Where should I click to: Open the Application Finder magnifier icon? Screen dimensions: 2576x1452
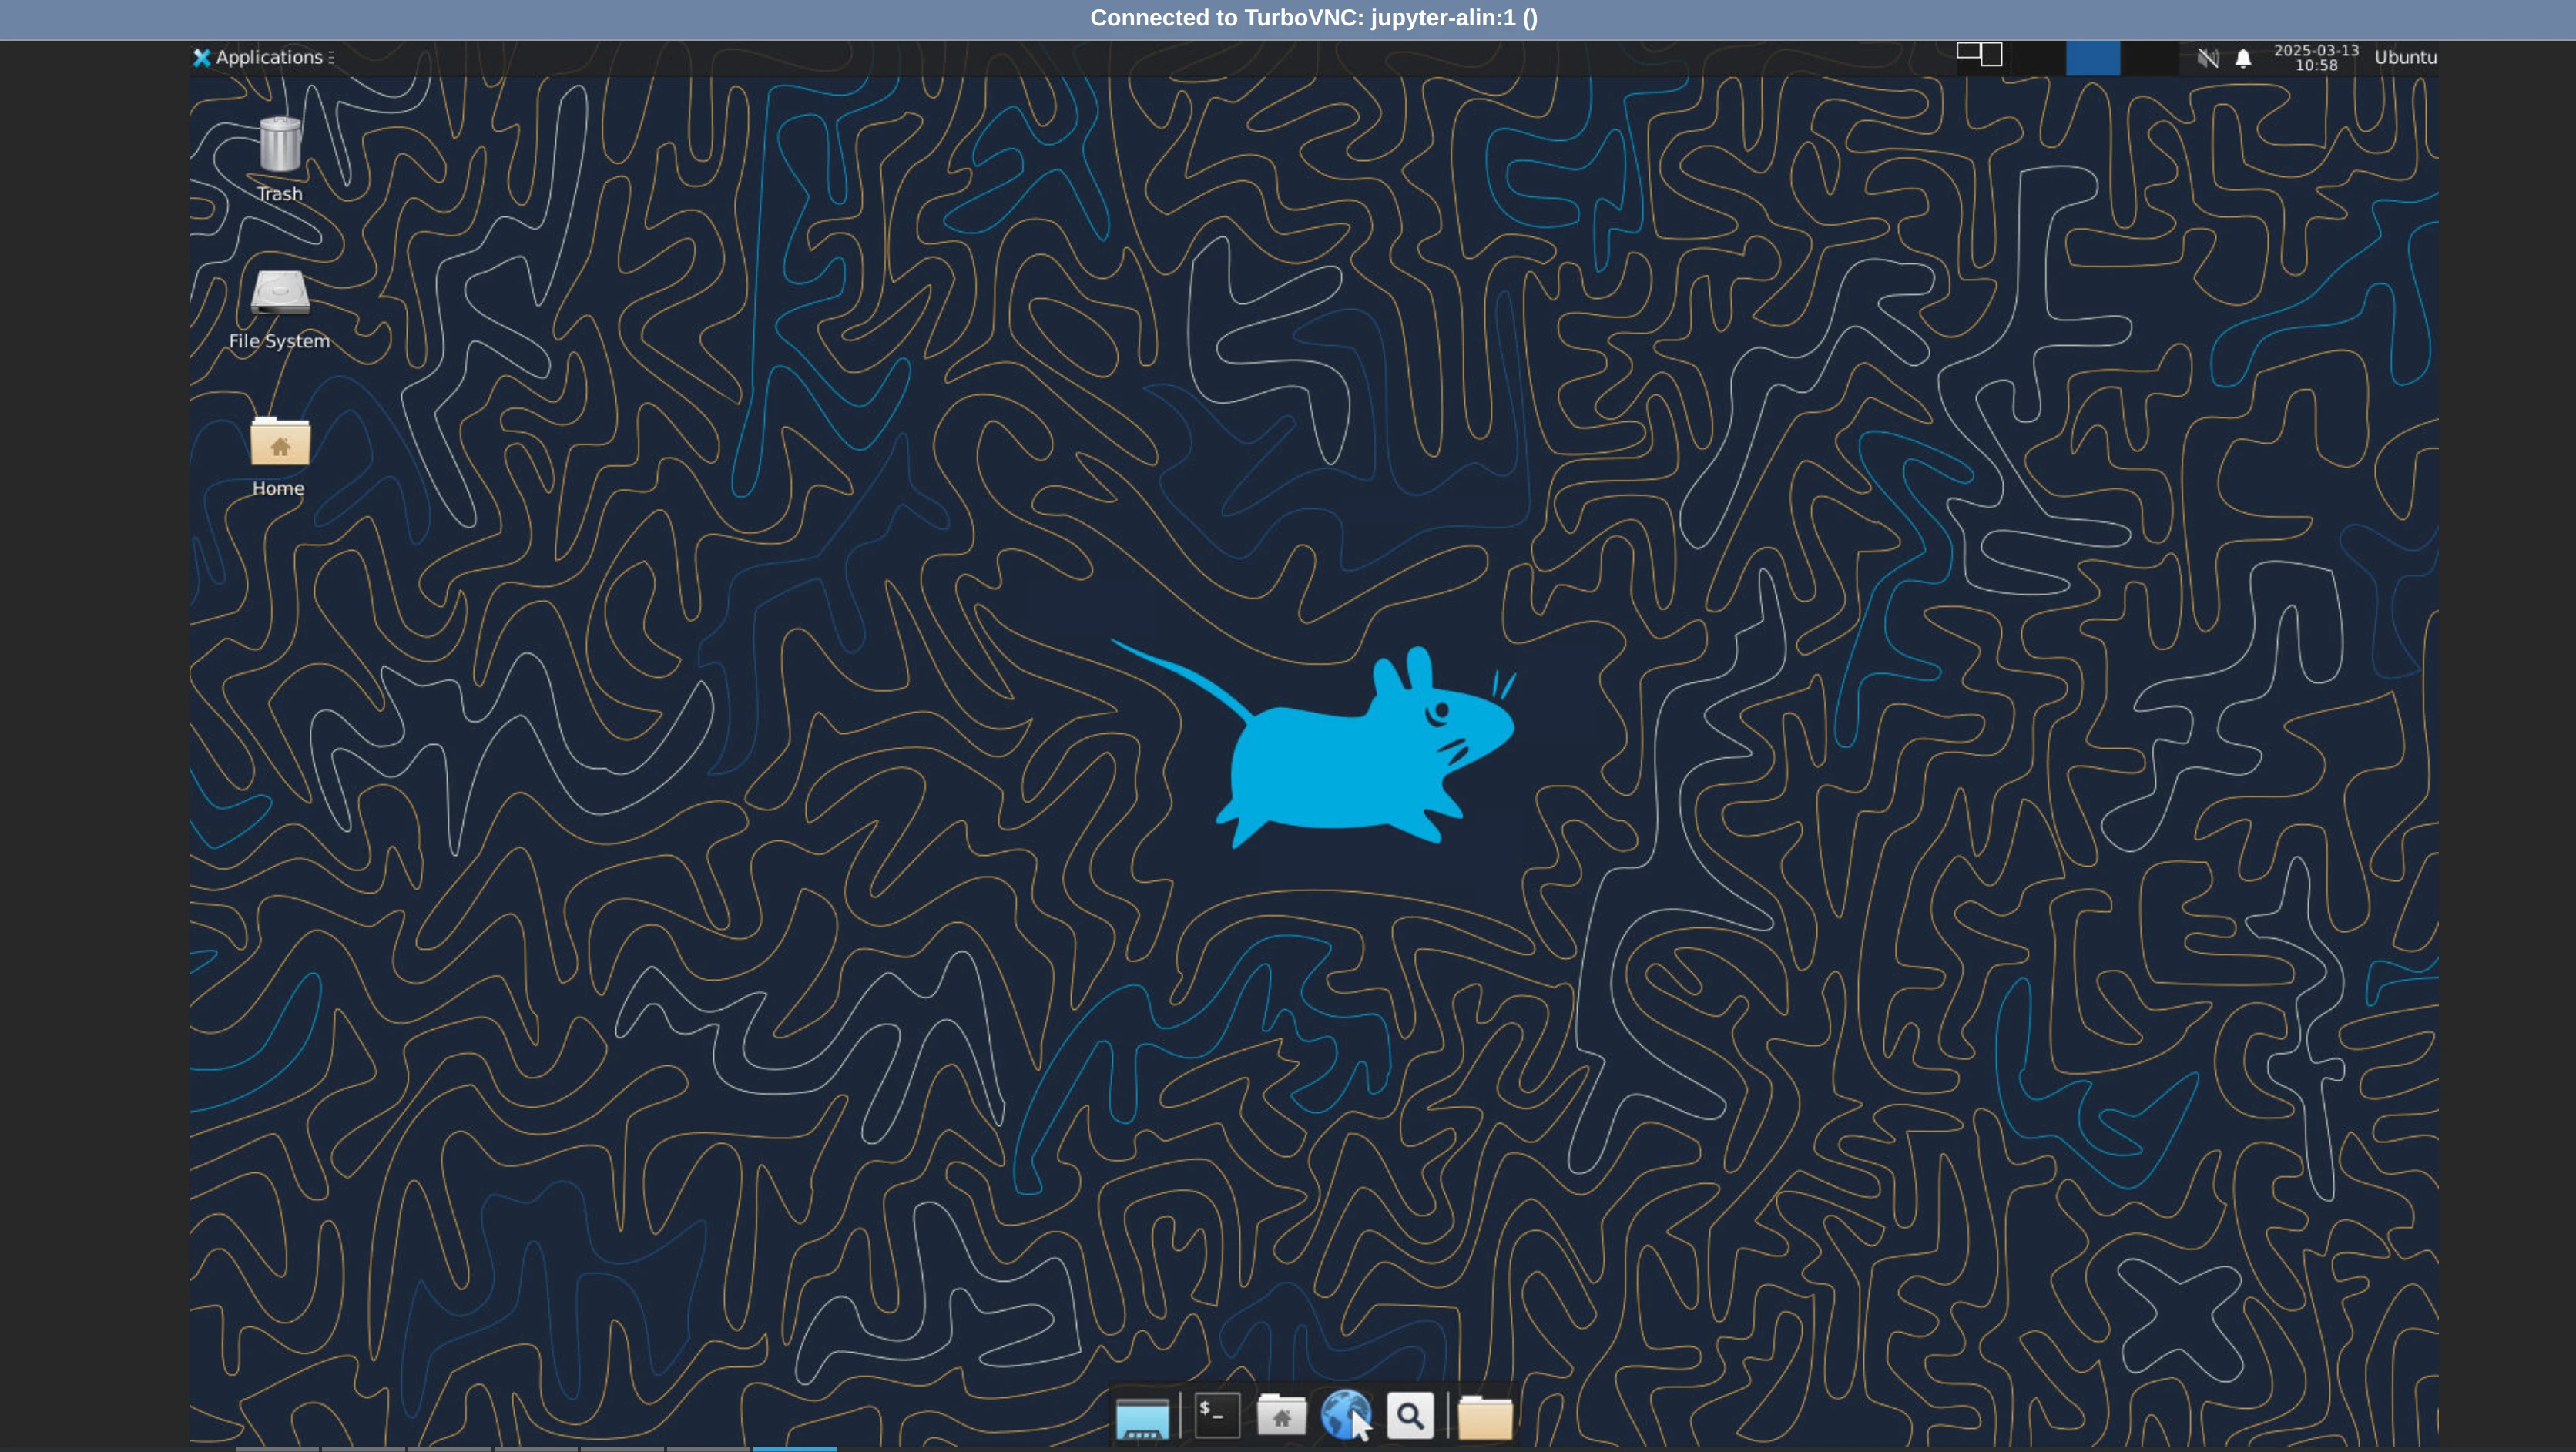(x=1410, y=1415)
